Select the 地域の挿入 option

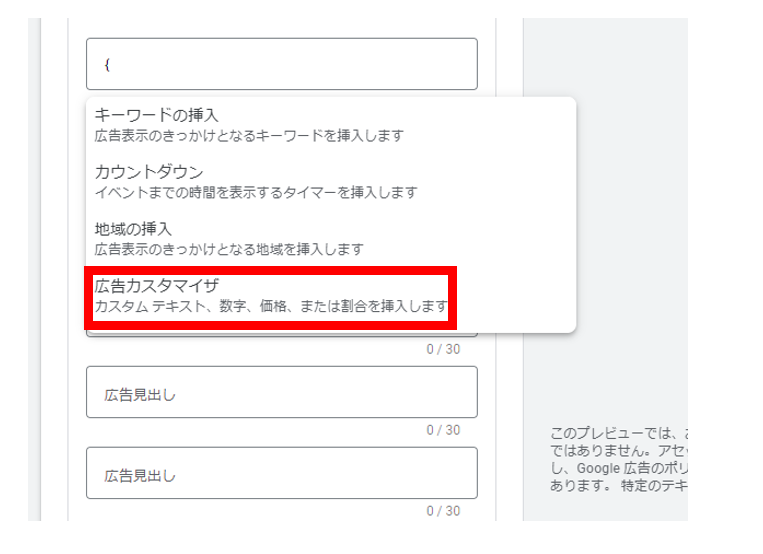(331, 239)
